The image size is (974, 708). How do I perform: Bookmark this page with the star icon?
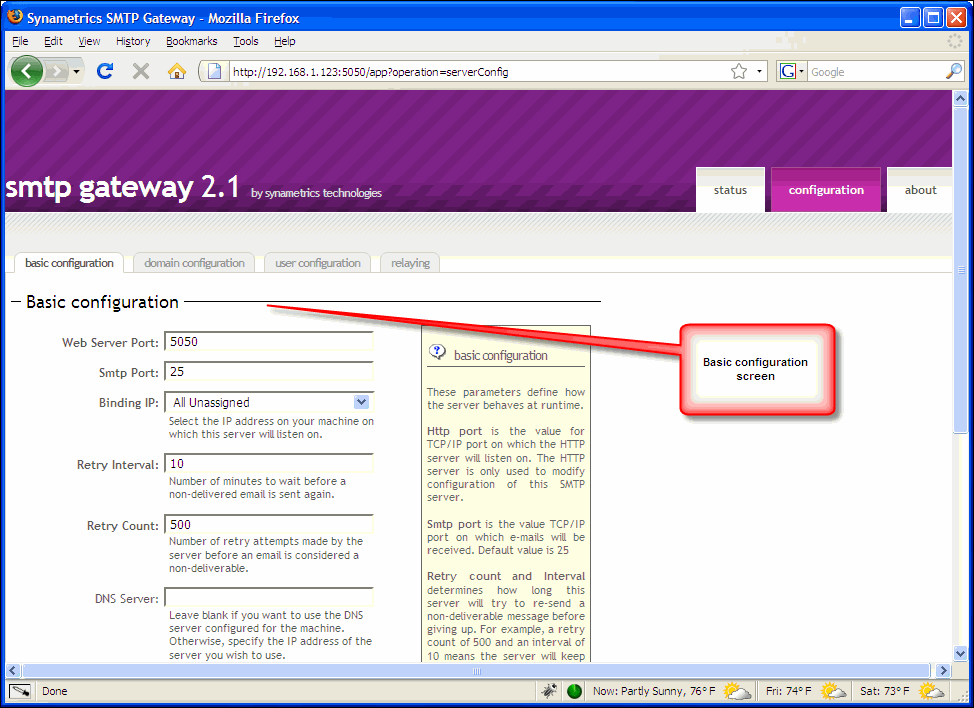pos(739,71)
